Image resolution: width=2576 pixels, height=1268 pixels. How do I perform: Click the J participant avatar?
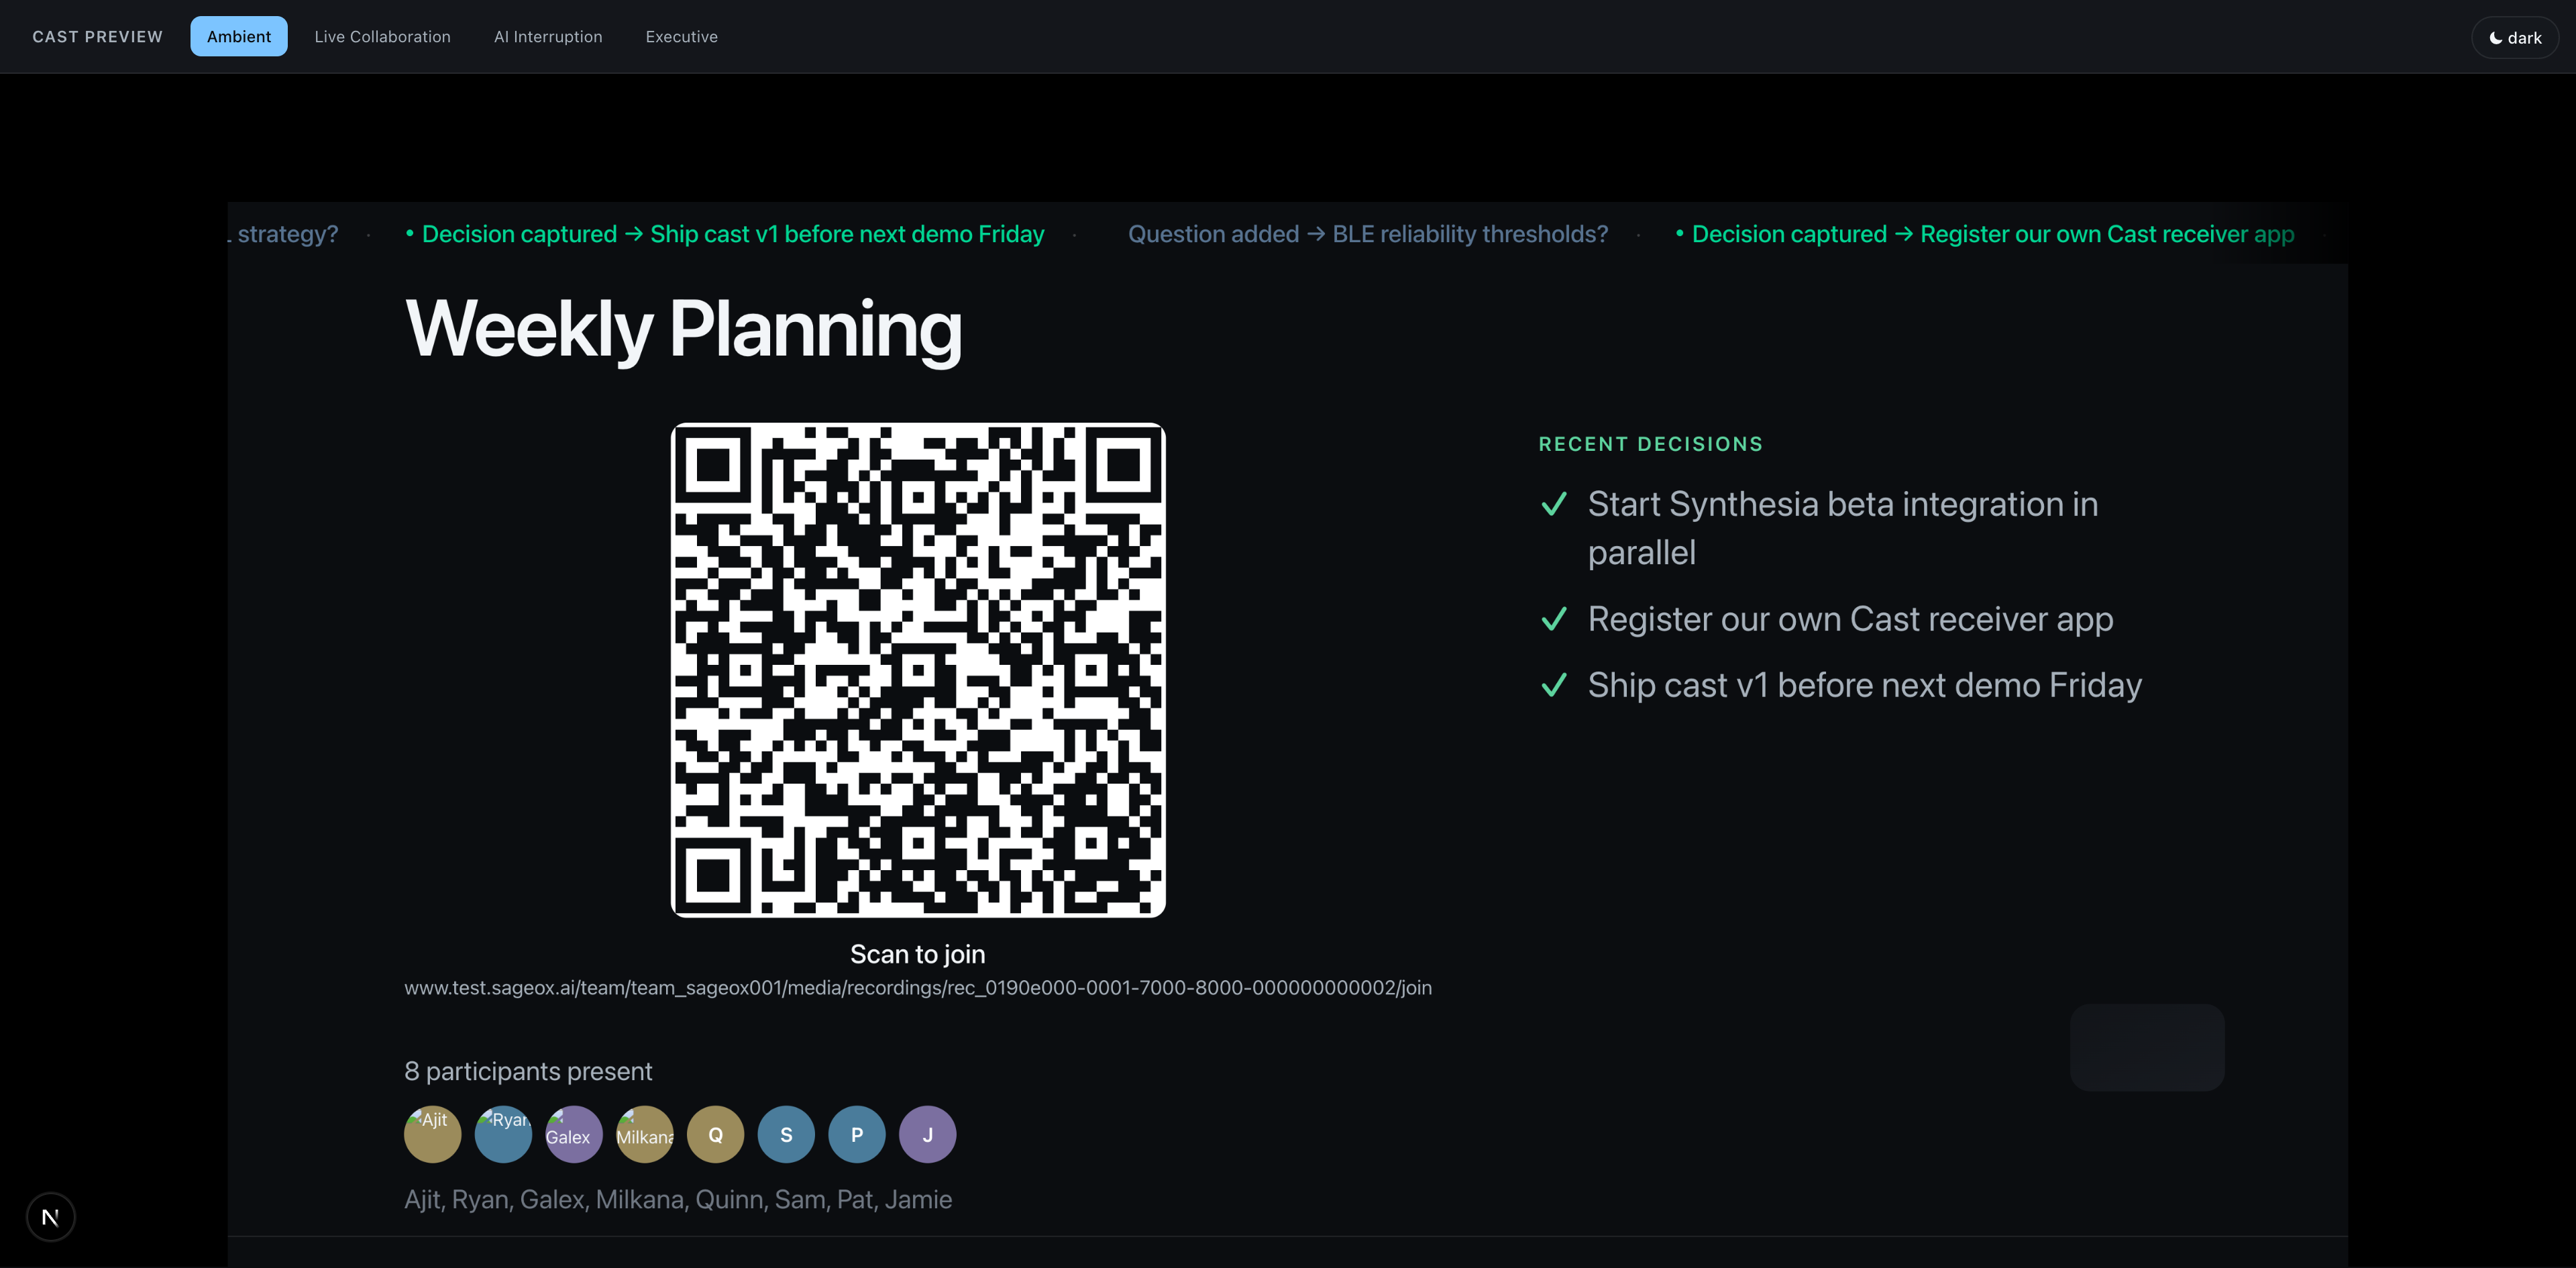tap(927, 1134)
